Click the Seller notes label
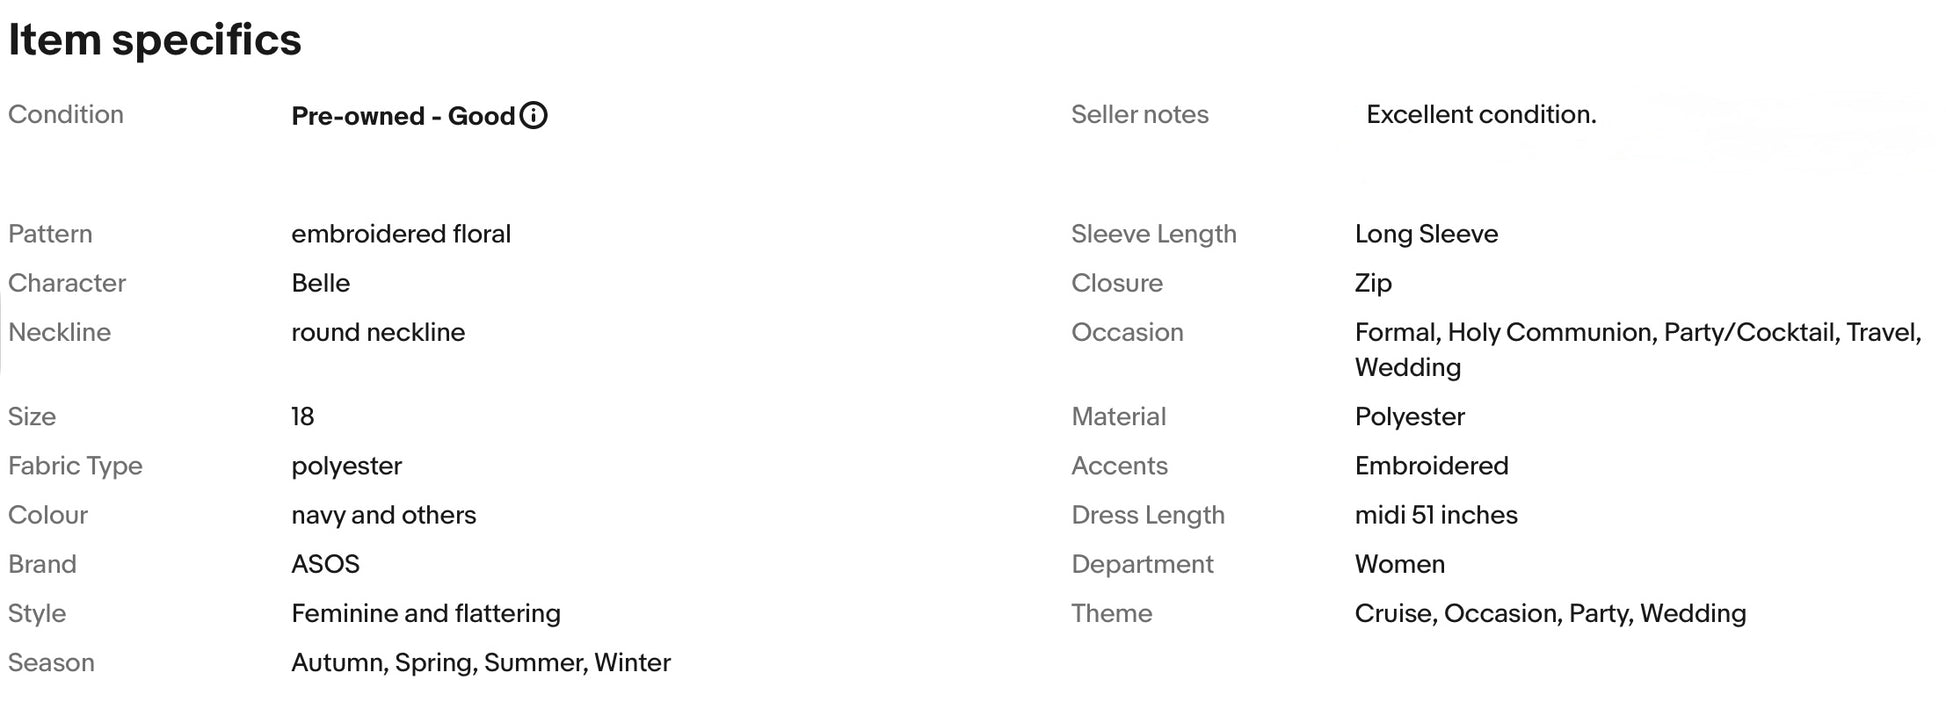This screenshot has width=1946, height=716. click(1139, 115)
